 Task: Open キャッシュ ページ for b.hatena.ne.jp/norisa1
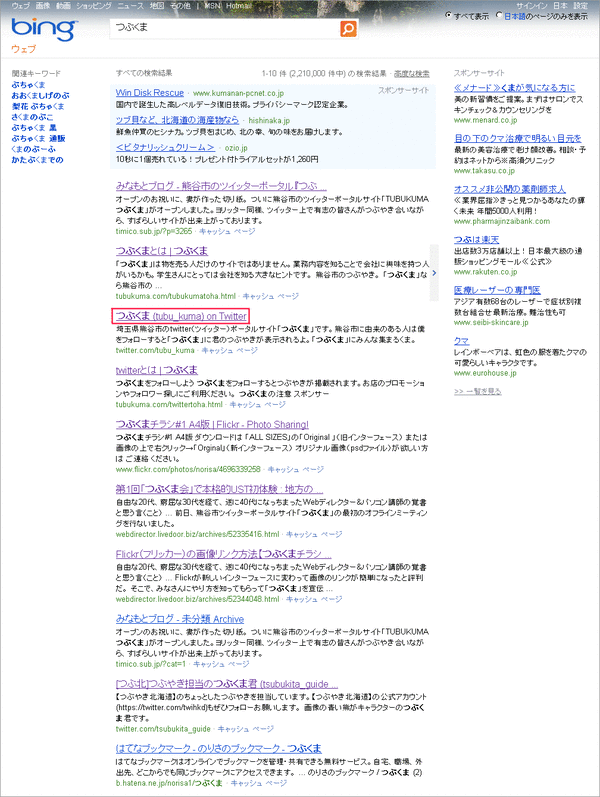click(x=259, y=783)
